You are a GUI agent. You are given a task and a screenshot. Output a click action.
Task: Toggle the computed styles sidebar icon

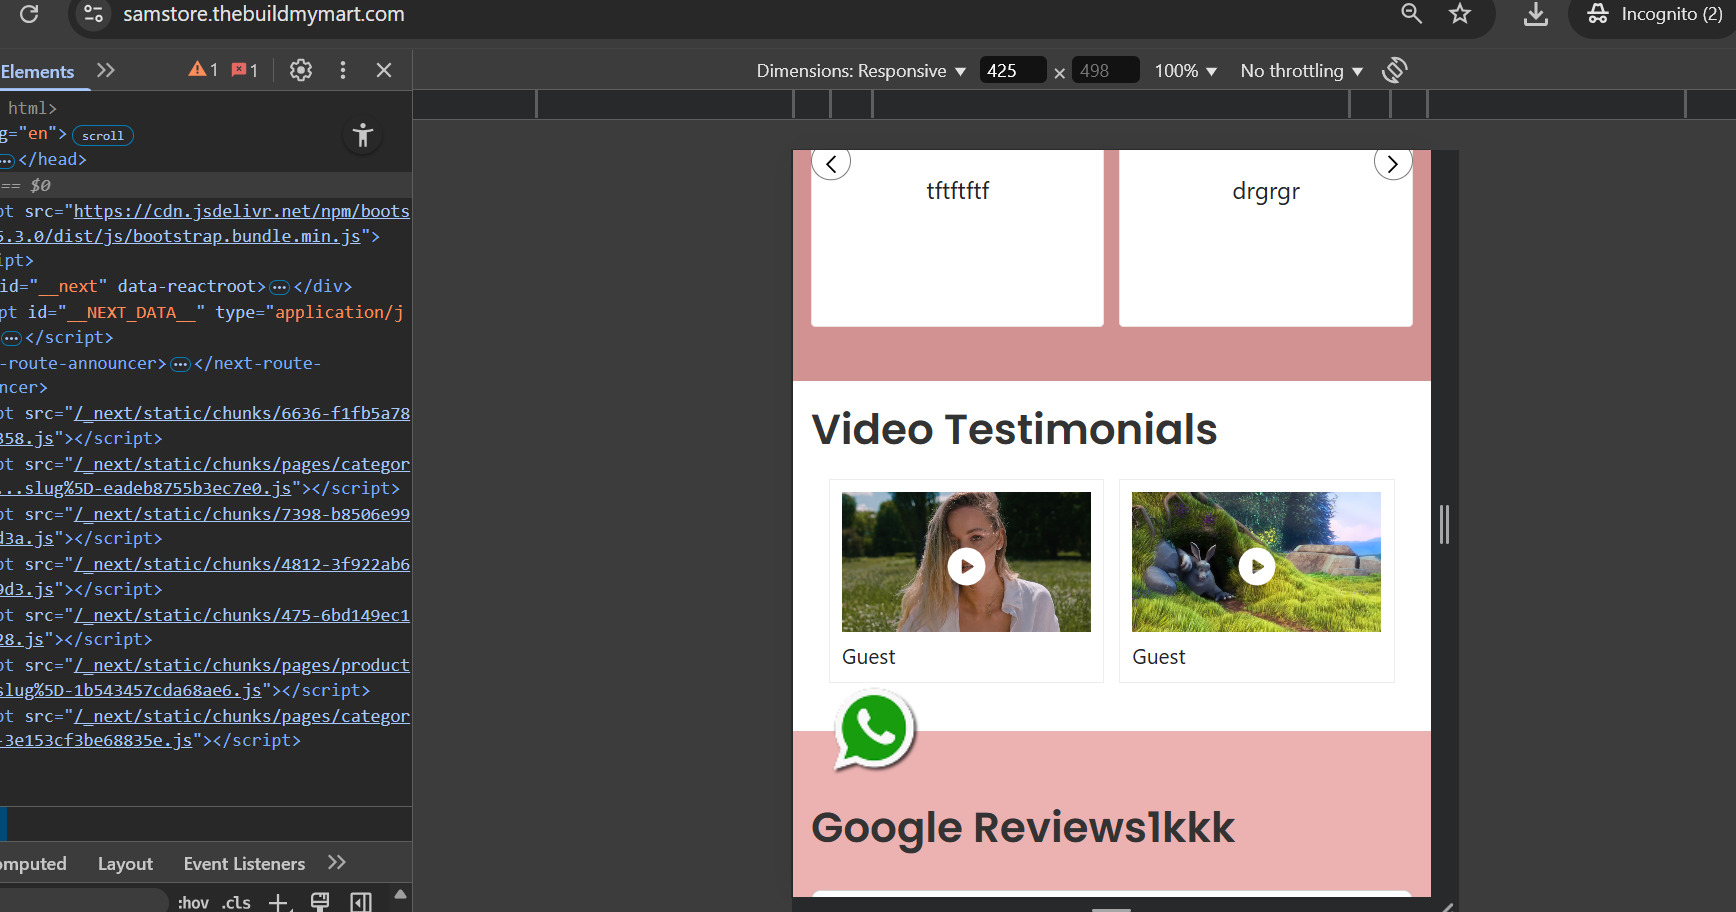click(361, 902)
